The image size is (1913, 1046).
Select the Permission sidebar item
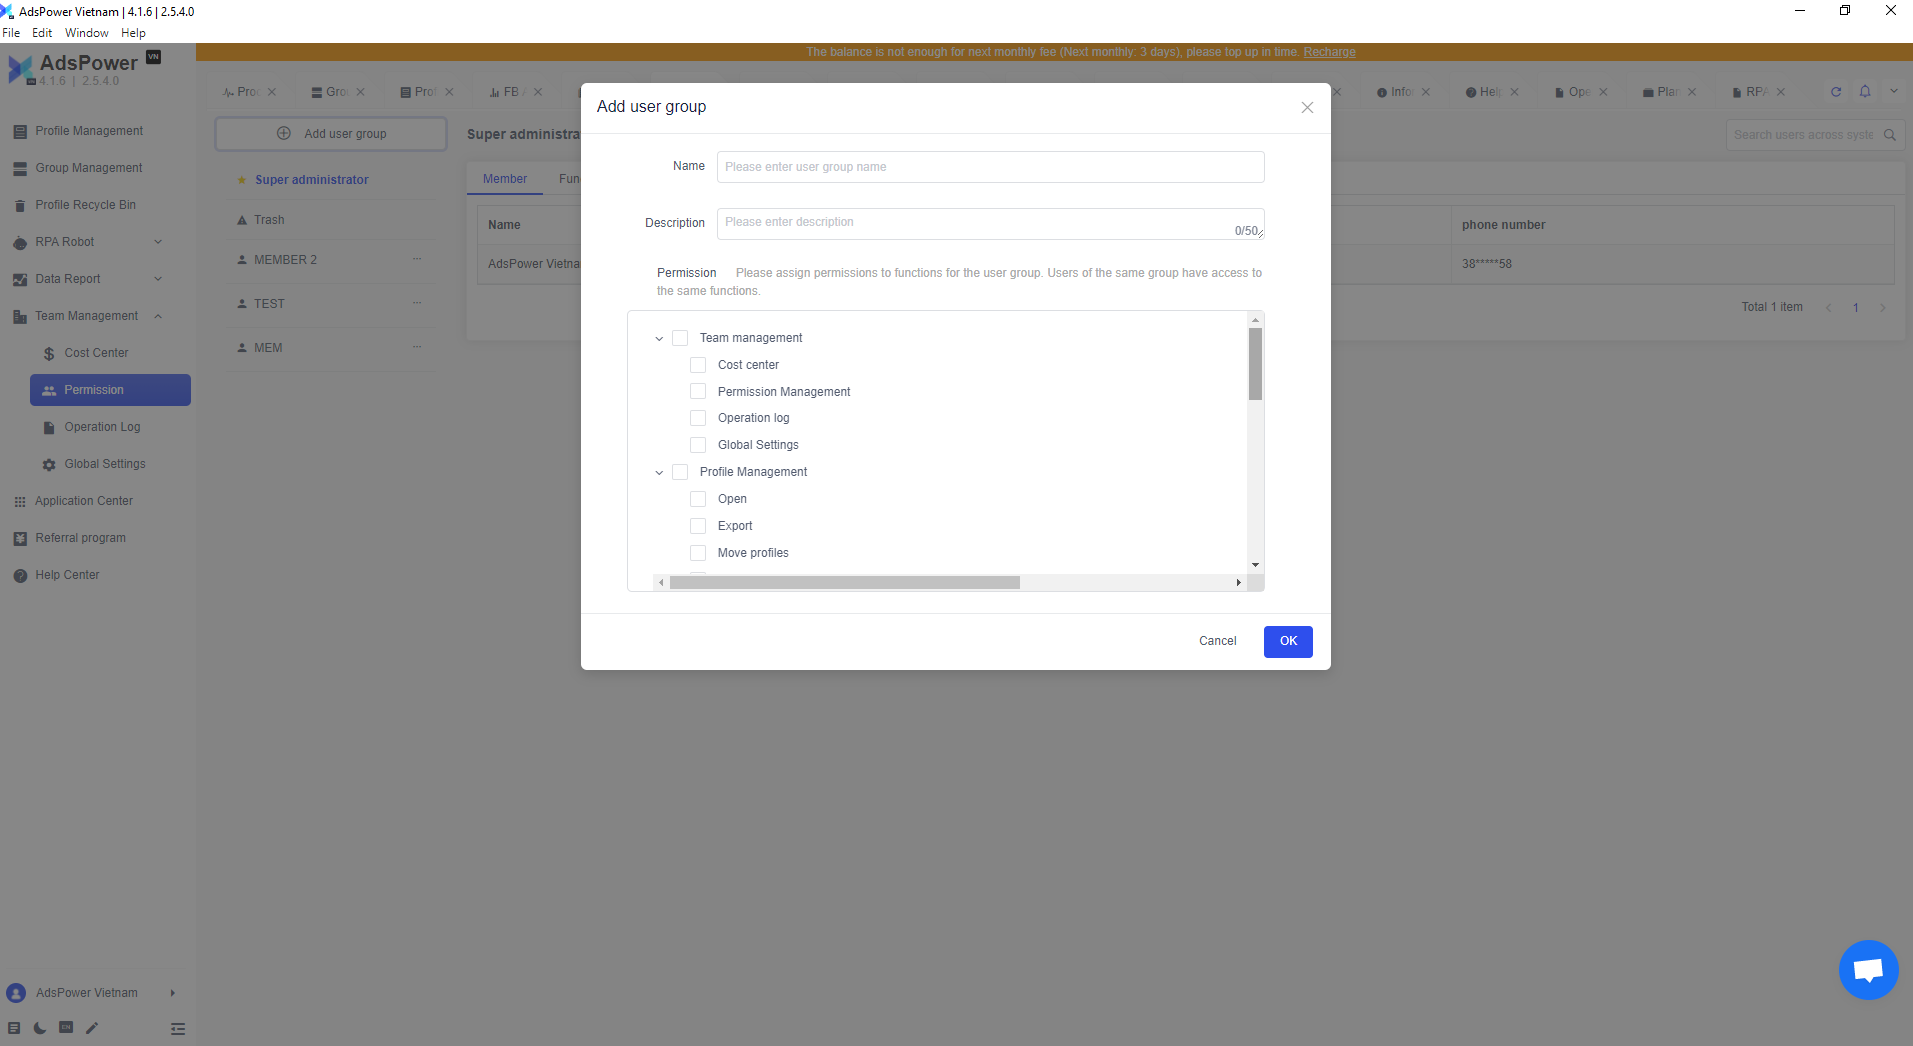point(110,390)
